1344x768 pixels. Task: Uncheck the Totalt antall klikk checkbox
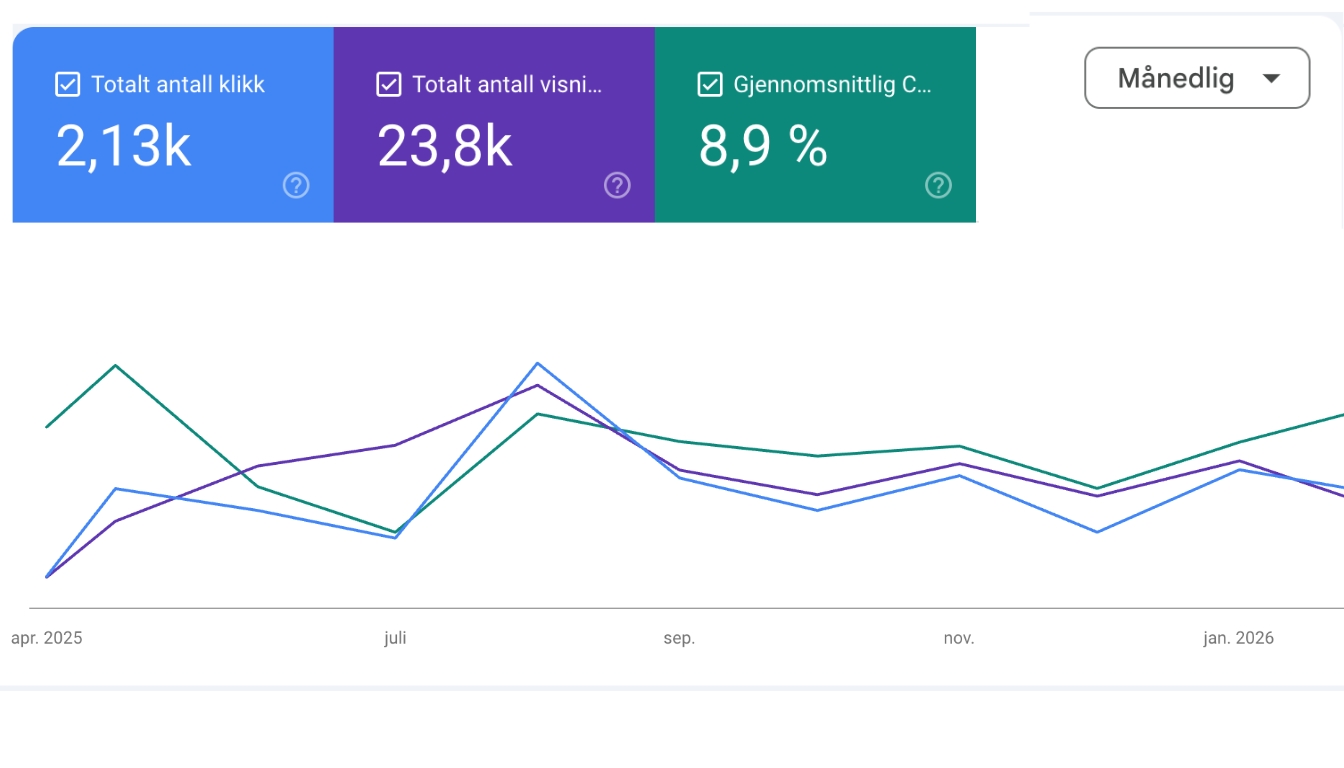click(67, 85)
